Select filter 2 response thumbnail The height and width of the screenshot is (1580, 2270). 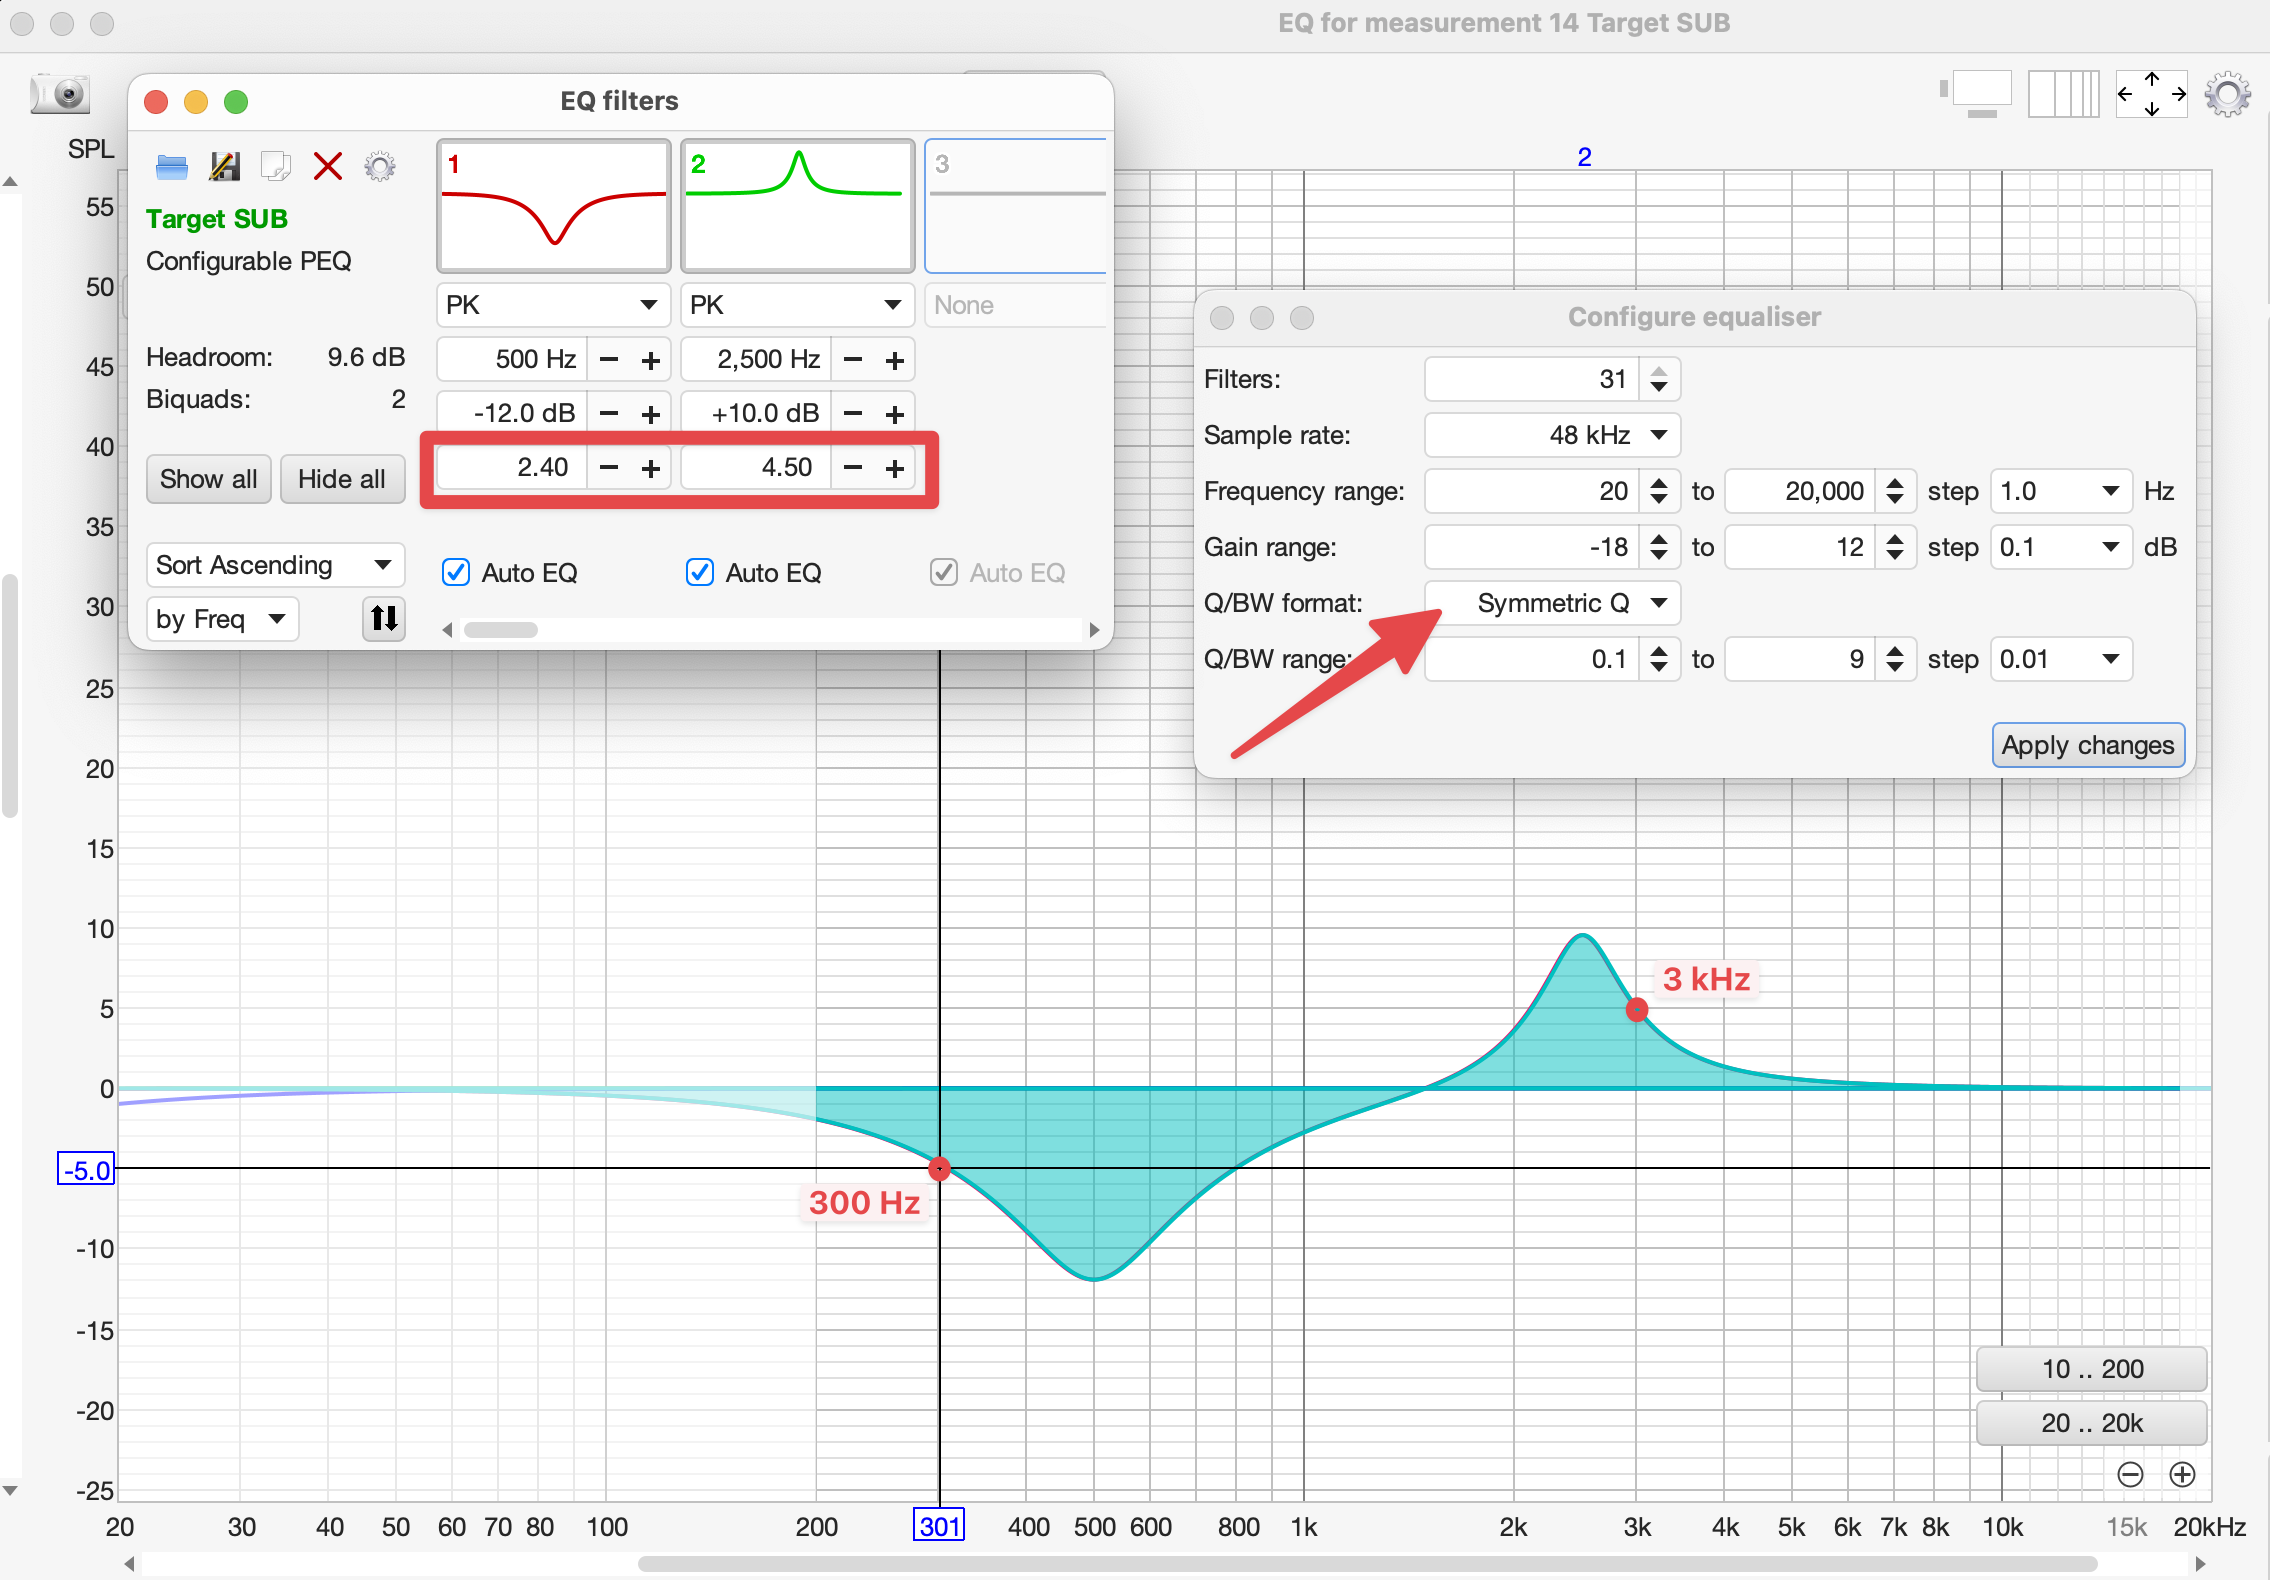coord(797,206)
